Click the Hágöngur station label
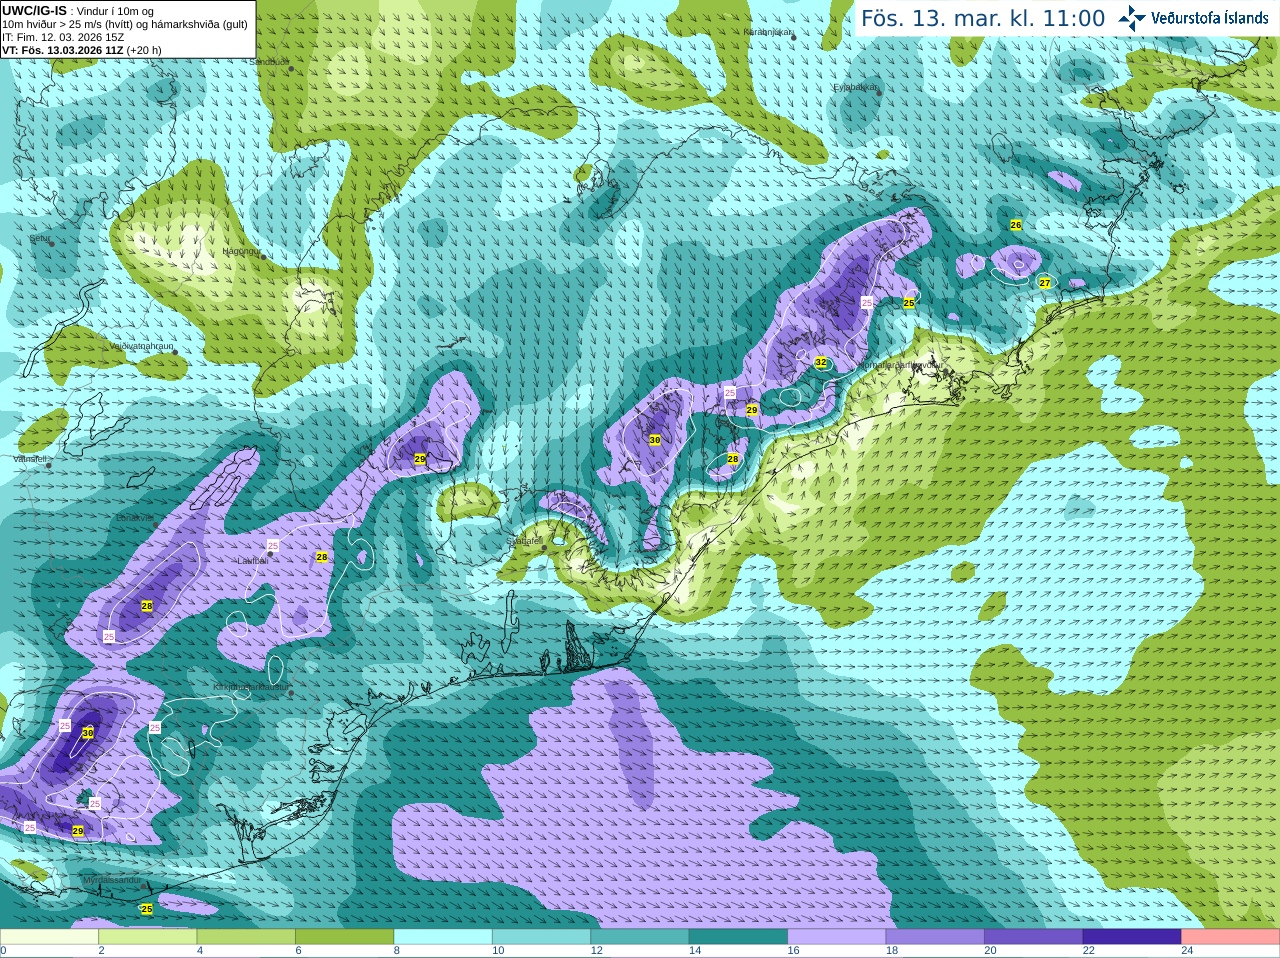This screenshot has width=1280, height=958. click(241, 251)
